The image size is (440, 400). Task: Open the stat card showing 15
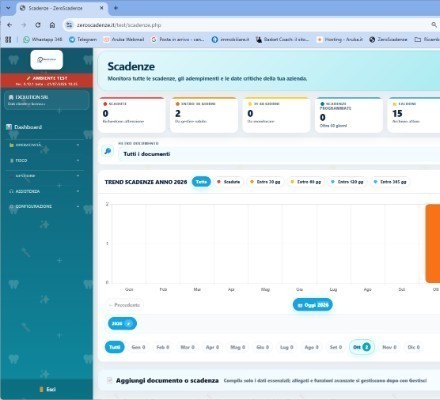click(414, 115)
